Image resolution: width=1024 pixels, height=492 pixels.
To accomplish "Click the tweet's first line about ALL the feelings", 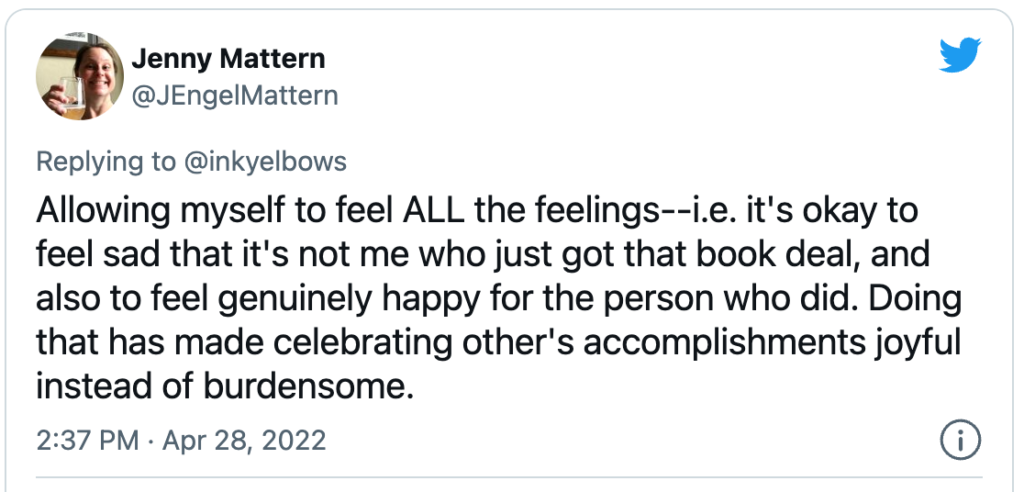I will pyautogui.click(x=477, y=211).
